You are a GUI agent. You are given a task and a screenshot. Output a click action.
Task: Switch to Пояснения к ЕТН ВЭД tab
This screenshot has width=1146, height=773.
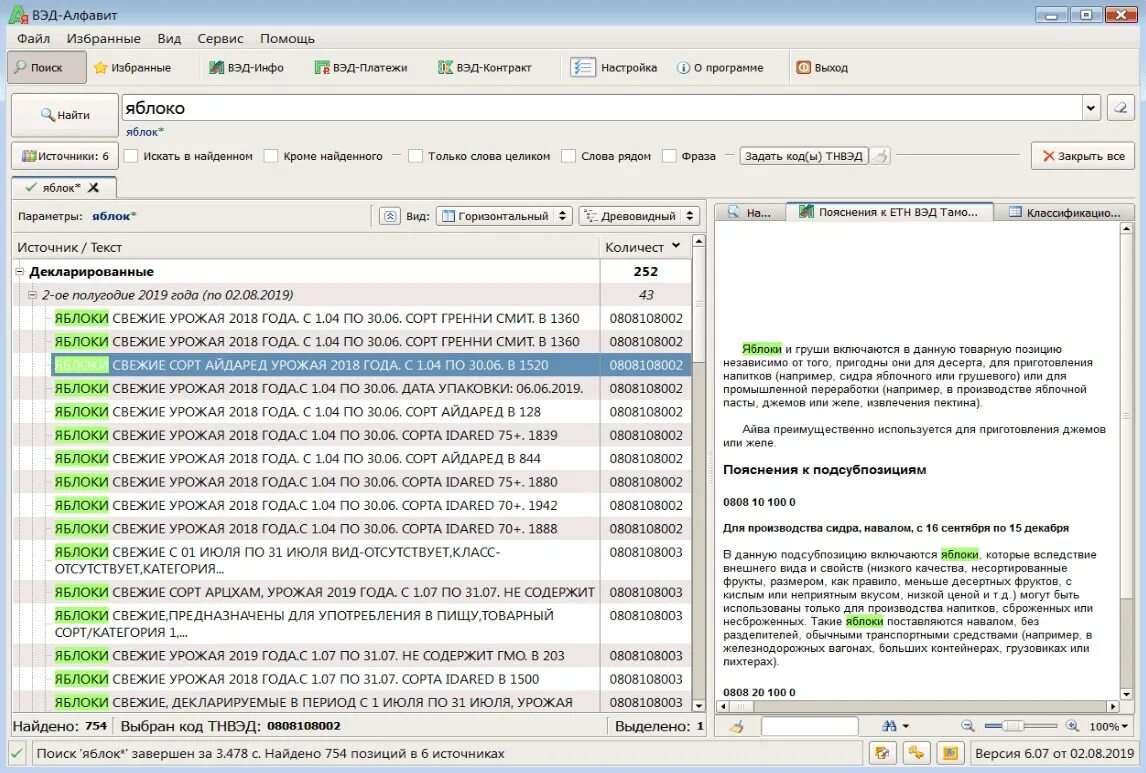pyautogui.click(x=889, y=212)
